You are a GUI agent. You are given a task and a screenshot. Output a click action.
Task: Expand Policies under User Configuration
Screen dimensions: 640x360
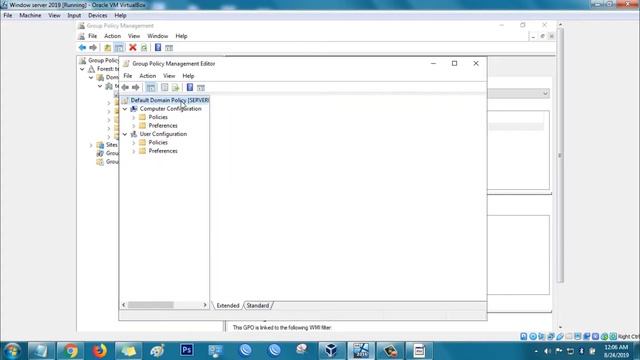[x=133, y=143]
